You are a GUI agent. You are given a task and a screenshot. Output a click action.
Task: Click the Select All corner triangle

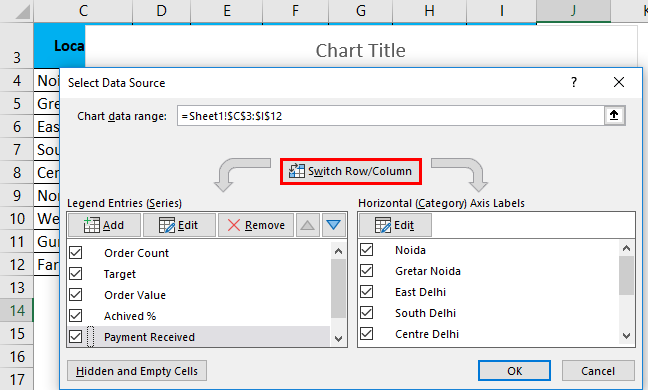tap(22, 12)
